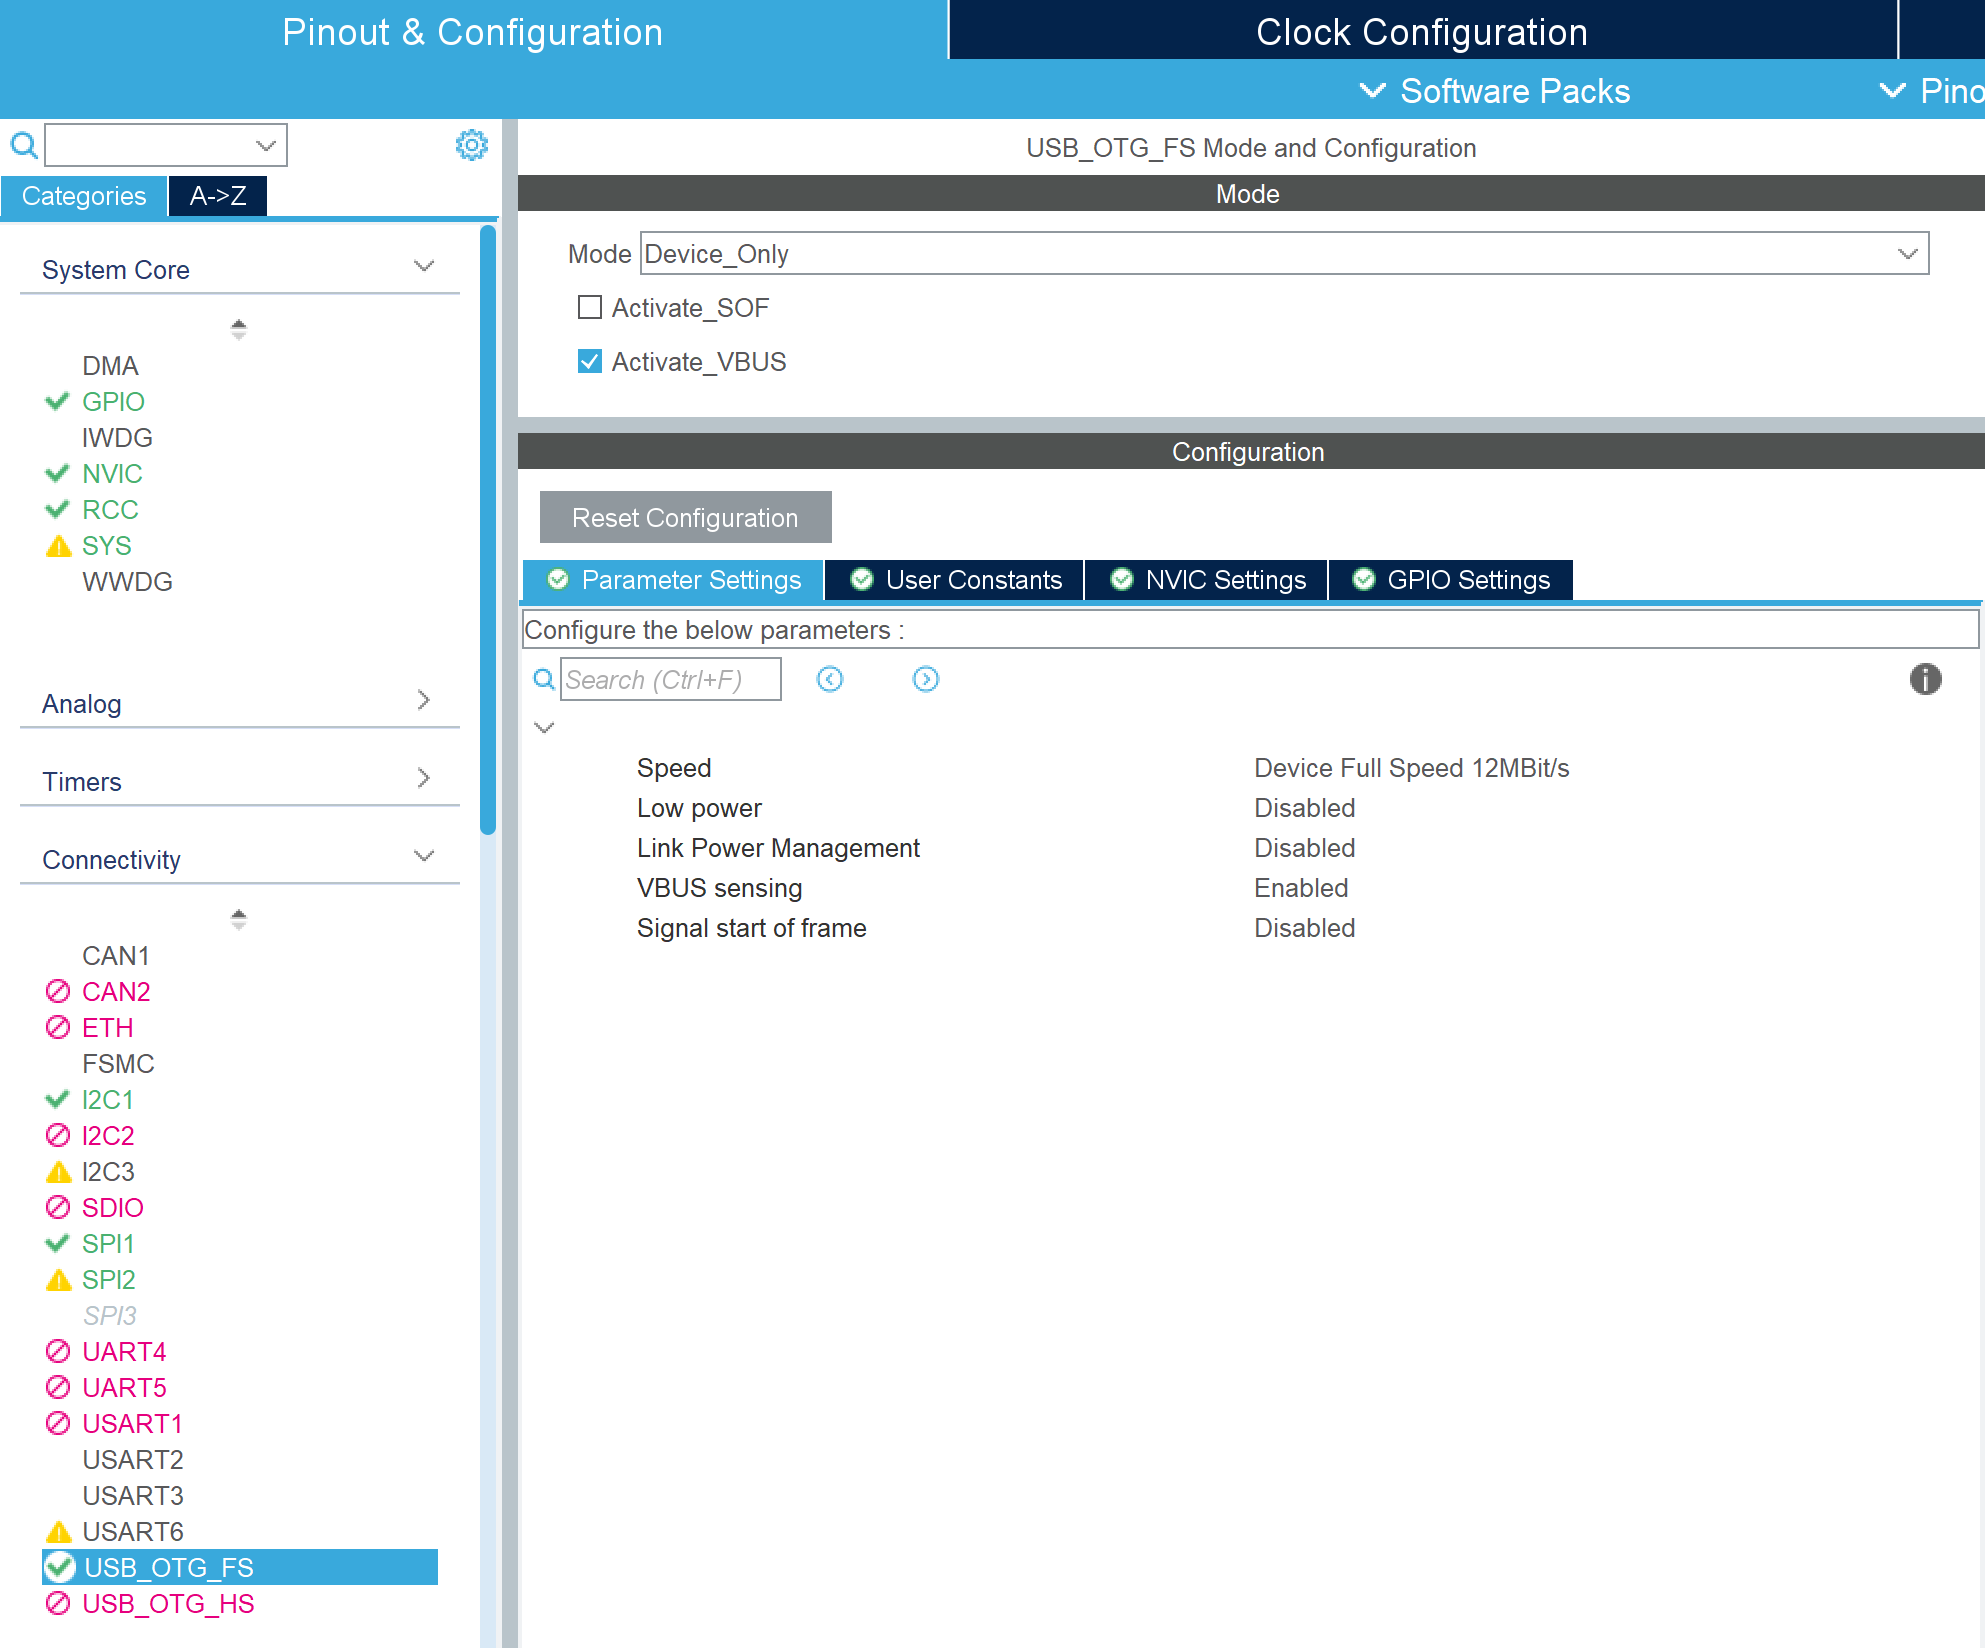The image size is (1985, 1648).
Task: Uncheck the Activate_VBUS checkbox
Action: click(x=590, y=361)
